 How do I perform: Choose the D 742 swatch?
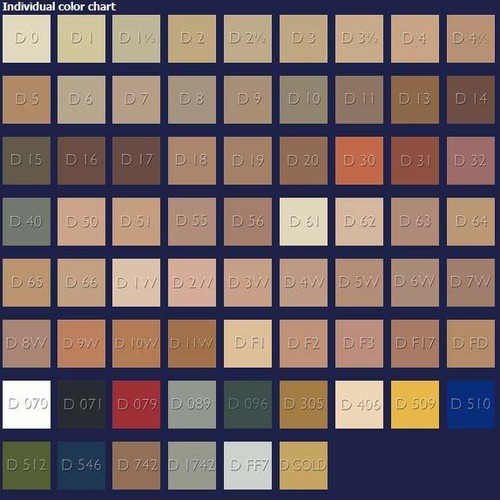[136, 466]
